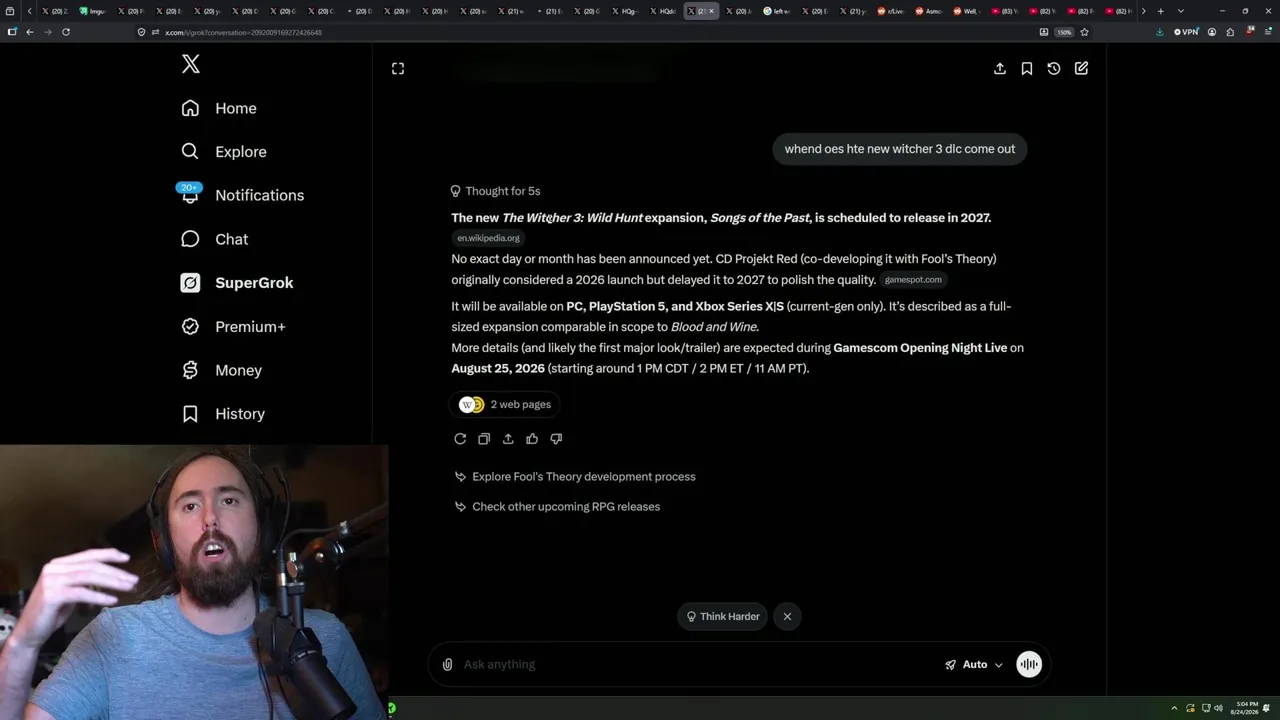The image size is (1280, 720).
Task: Click the 150% zoom level indicator
Action: 1064,32
